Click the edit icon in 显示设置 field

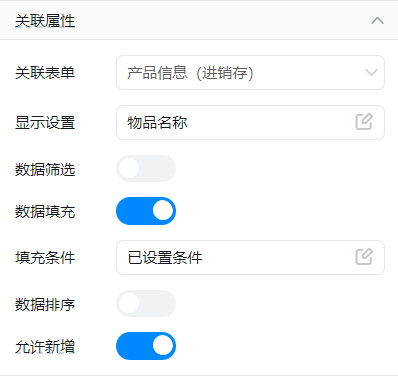[364, 122]
